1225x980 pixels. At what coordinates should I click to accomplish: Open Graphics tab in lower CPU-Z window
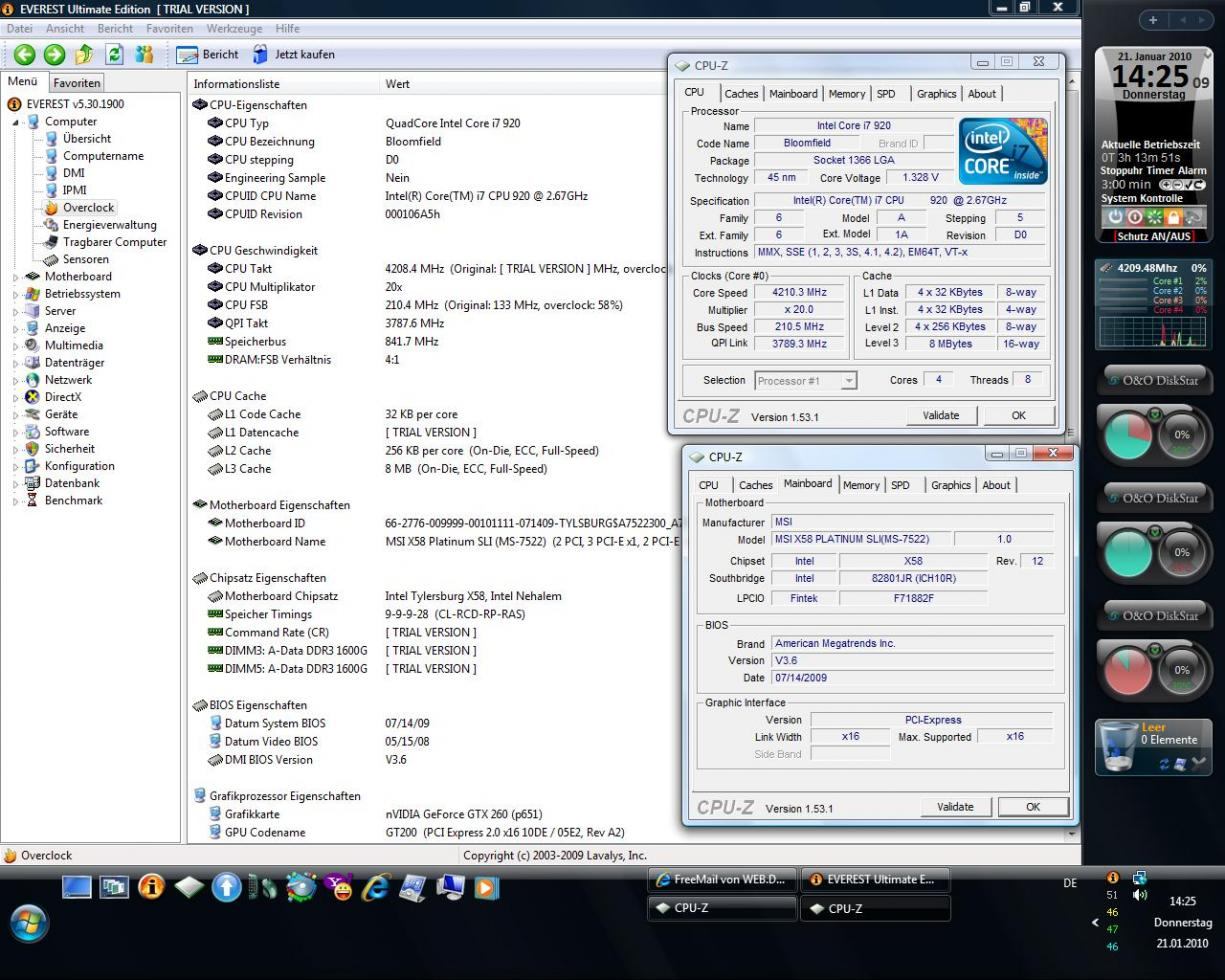pyautogui.click(x=950, y=485)
